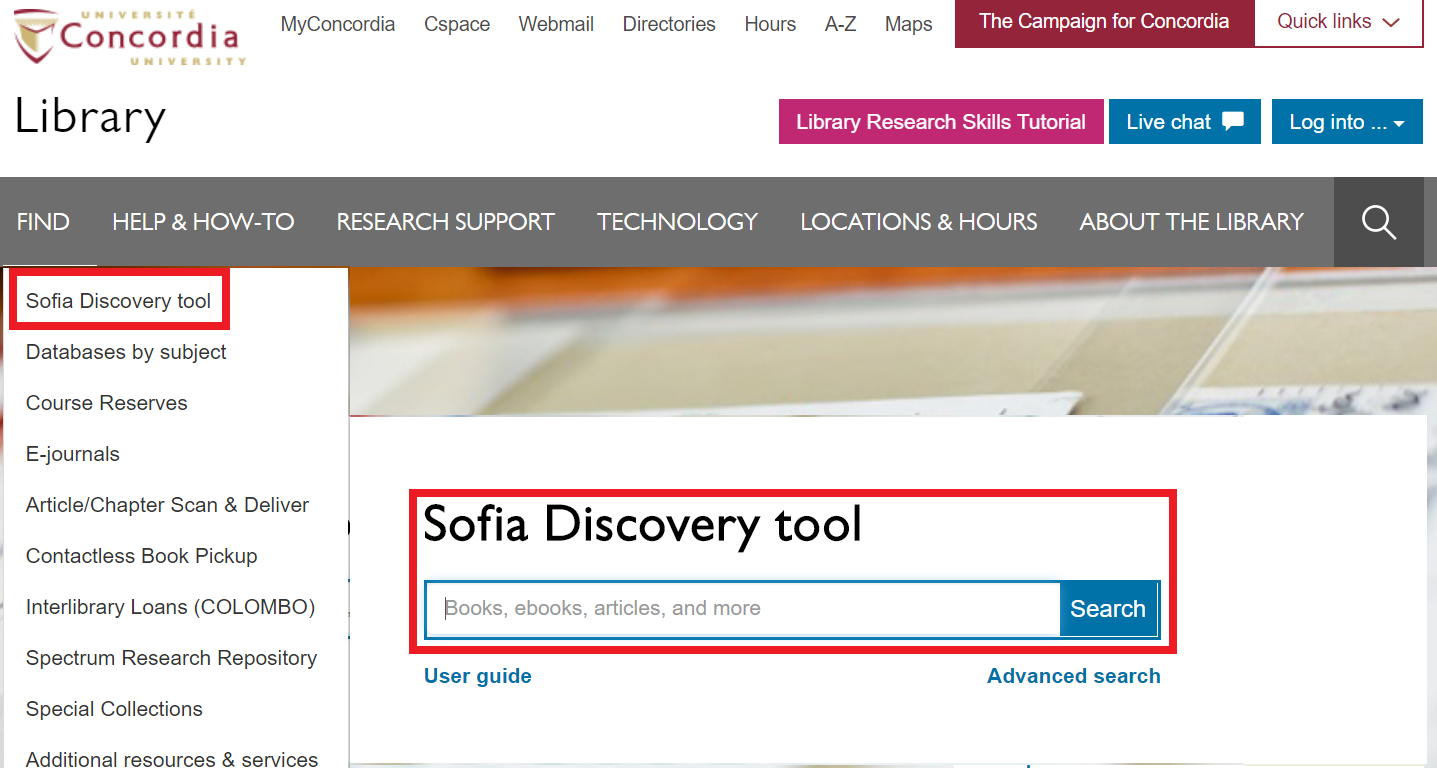Click the Search button
This screenshot has width=1437, height=768.
pyautogui.click(x=1108, y=608)
